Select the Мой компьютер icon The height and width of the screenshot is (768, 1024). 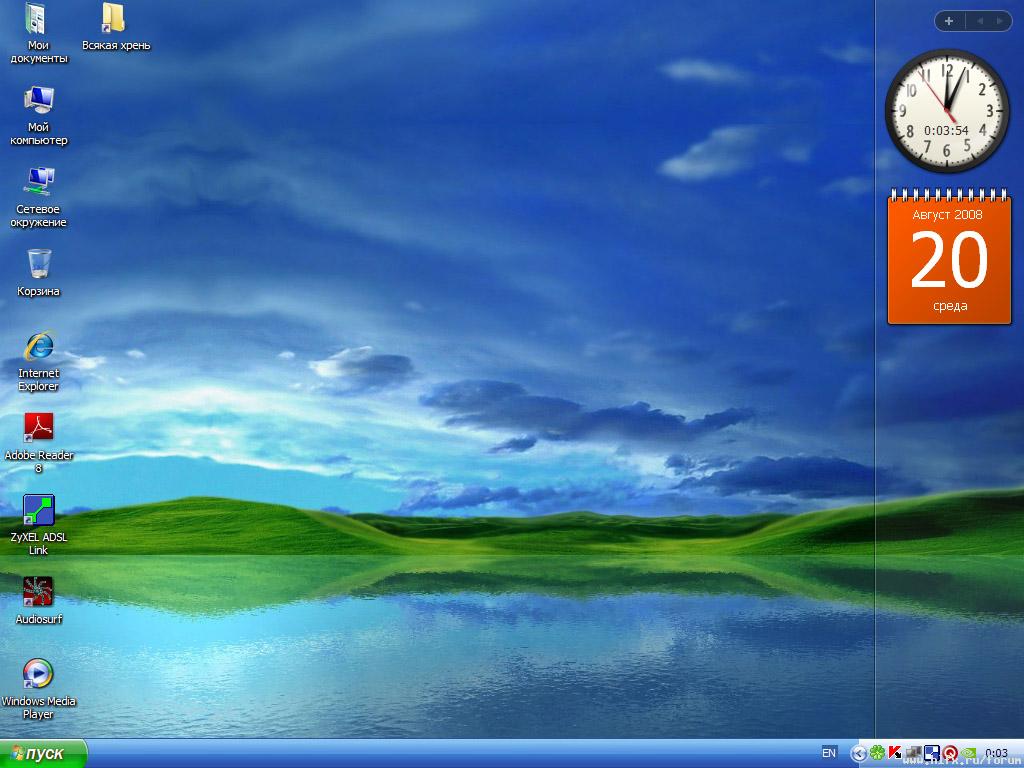click(x=39, y=115)
